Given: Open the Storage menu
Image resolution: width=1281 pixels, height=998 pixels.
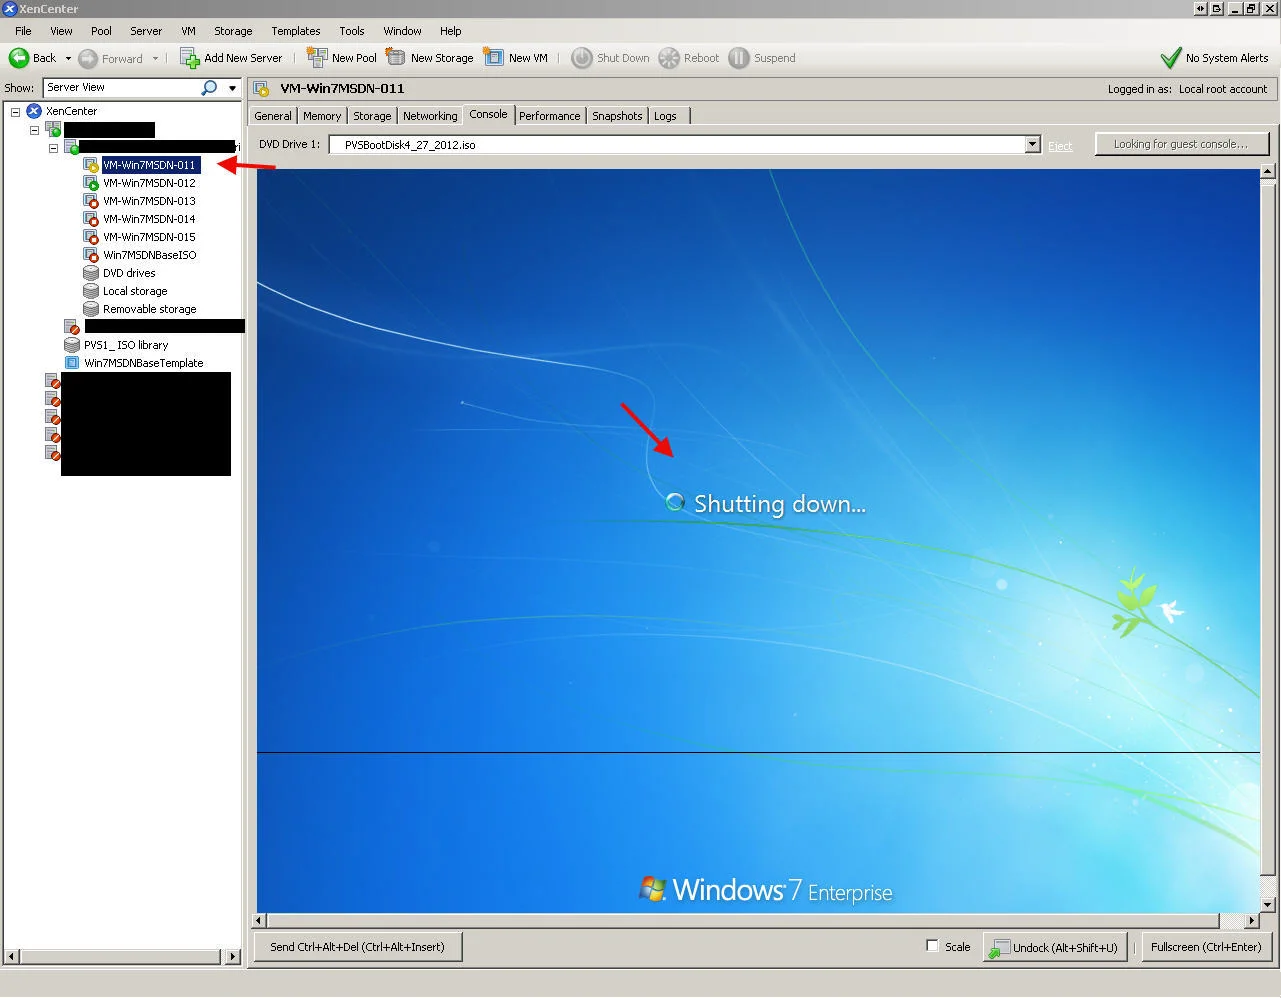Looking at the screenshot, I should (x=233, y=31).
